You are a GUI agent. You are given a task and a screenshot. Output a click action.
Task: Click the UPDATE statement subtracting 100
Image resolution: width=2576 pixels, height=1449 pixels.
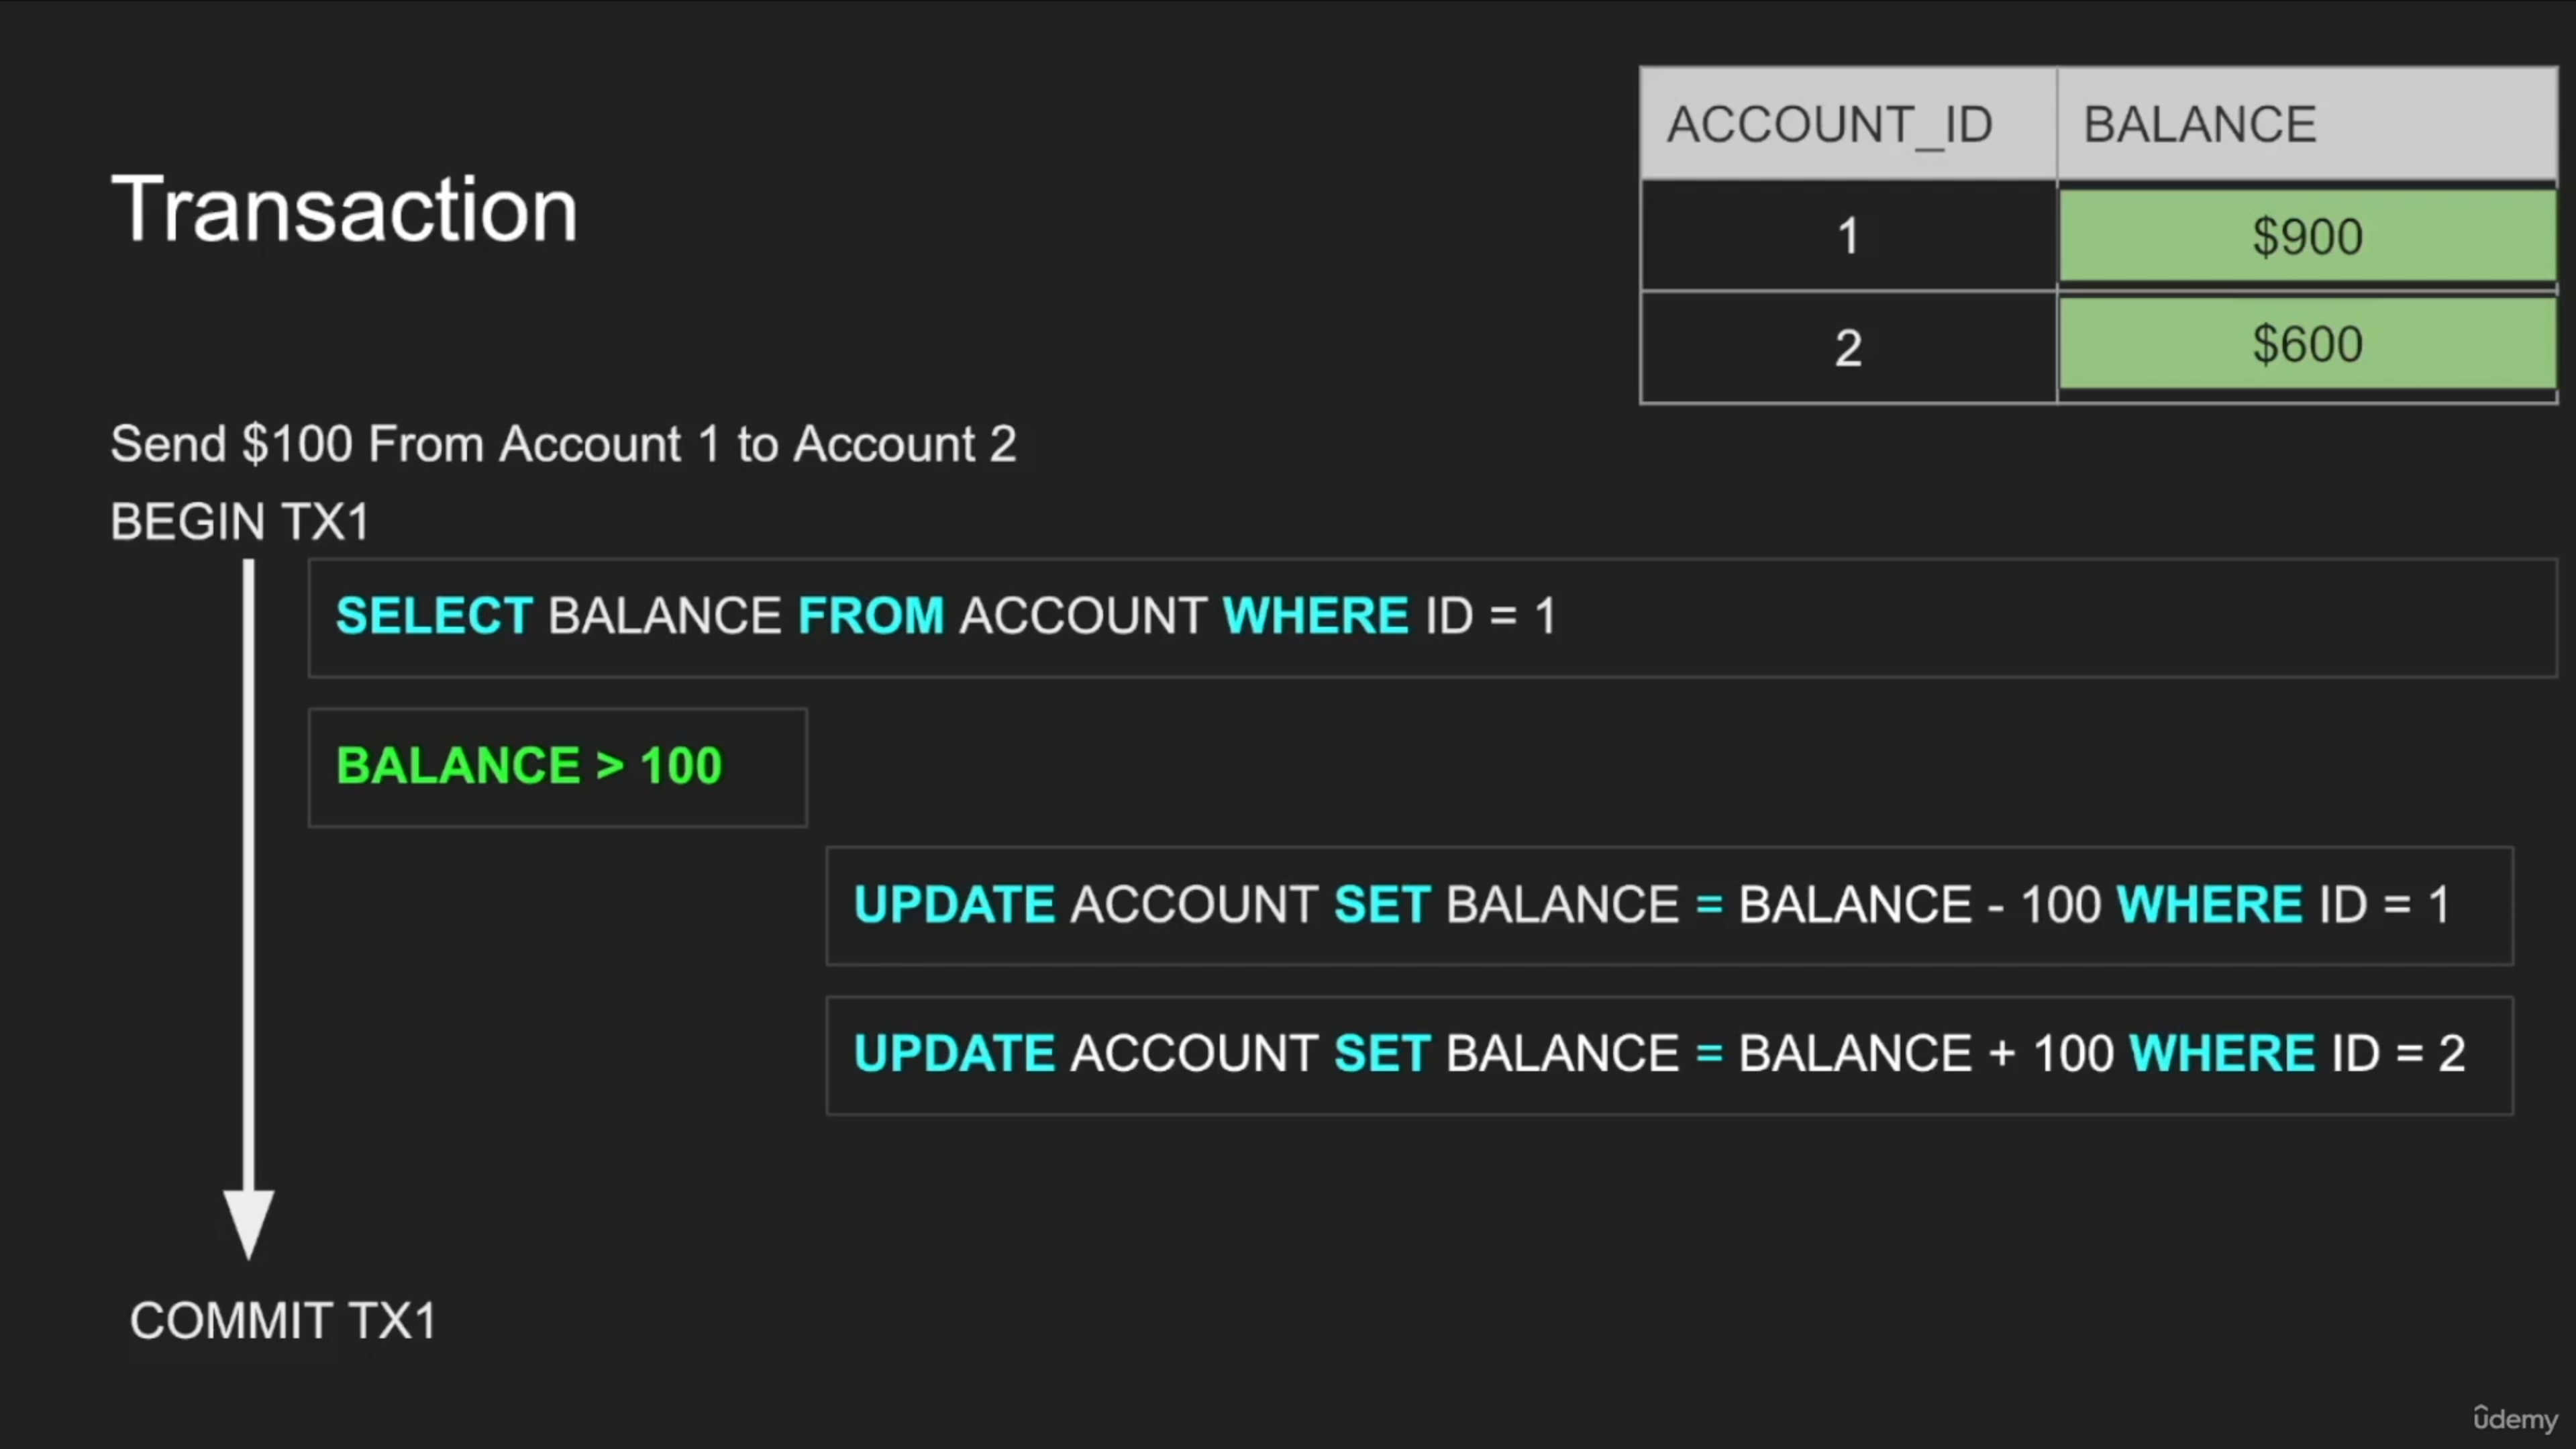pyautogui.click(x=1669, y=905)
